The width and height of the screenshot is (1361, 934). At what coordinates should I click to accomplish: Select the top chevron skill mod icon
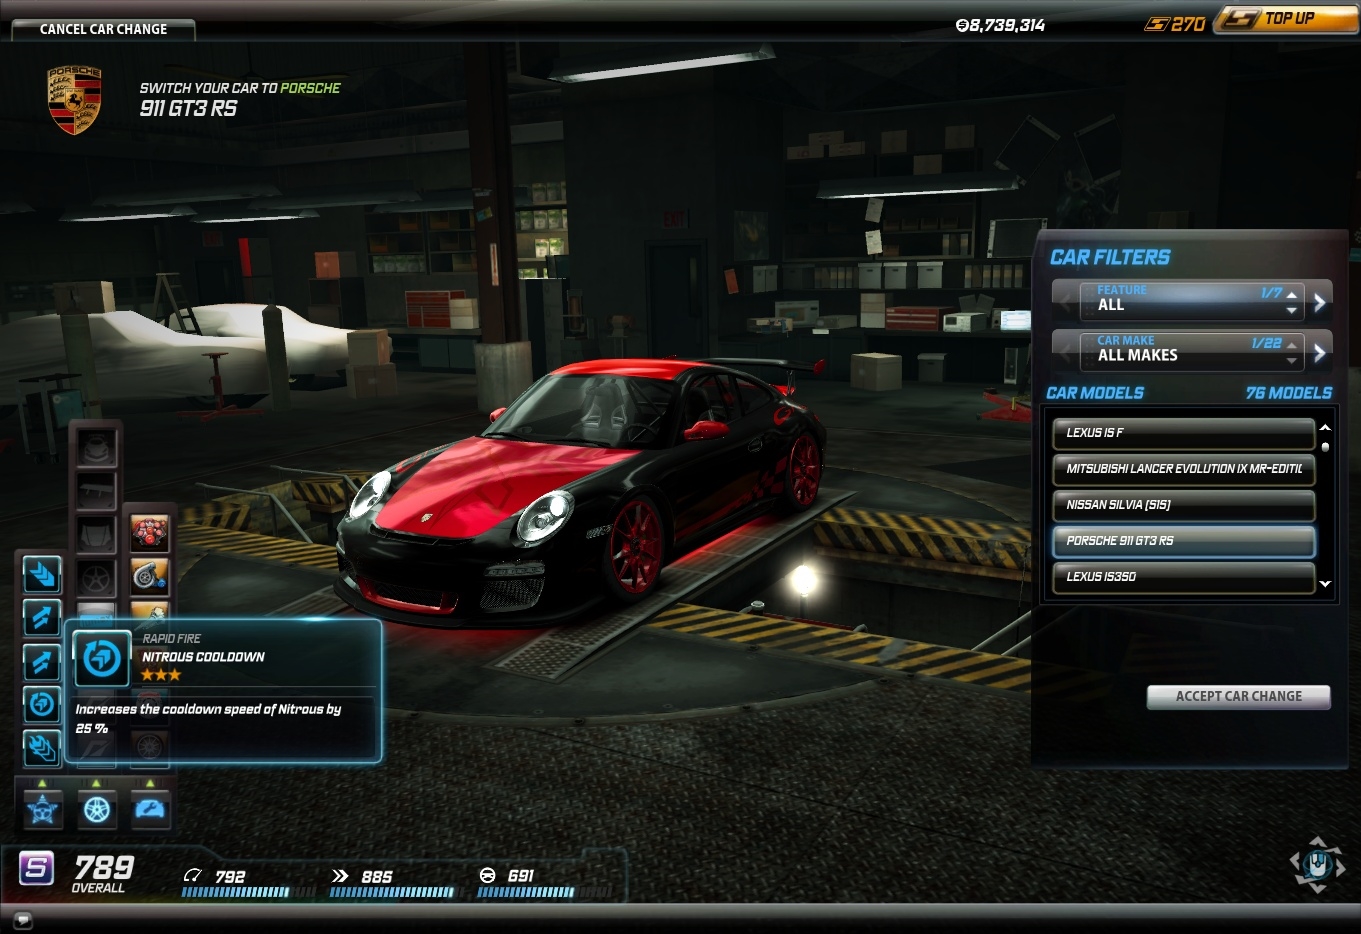(x=42, y=575)
